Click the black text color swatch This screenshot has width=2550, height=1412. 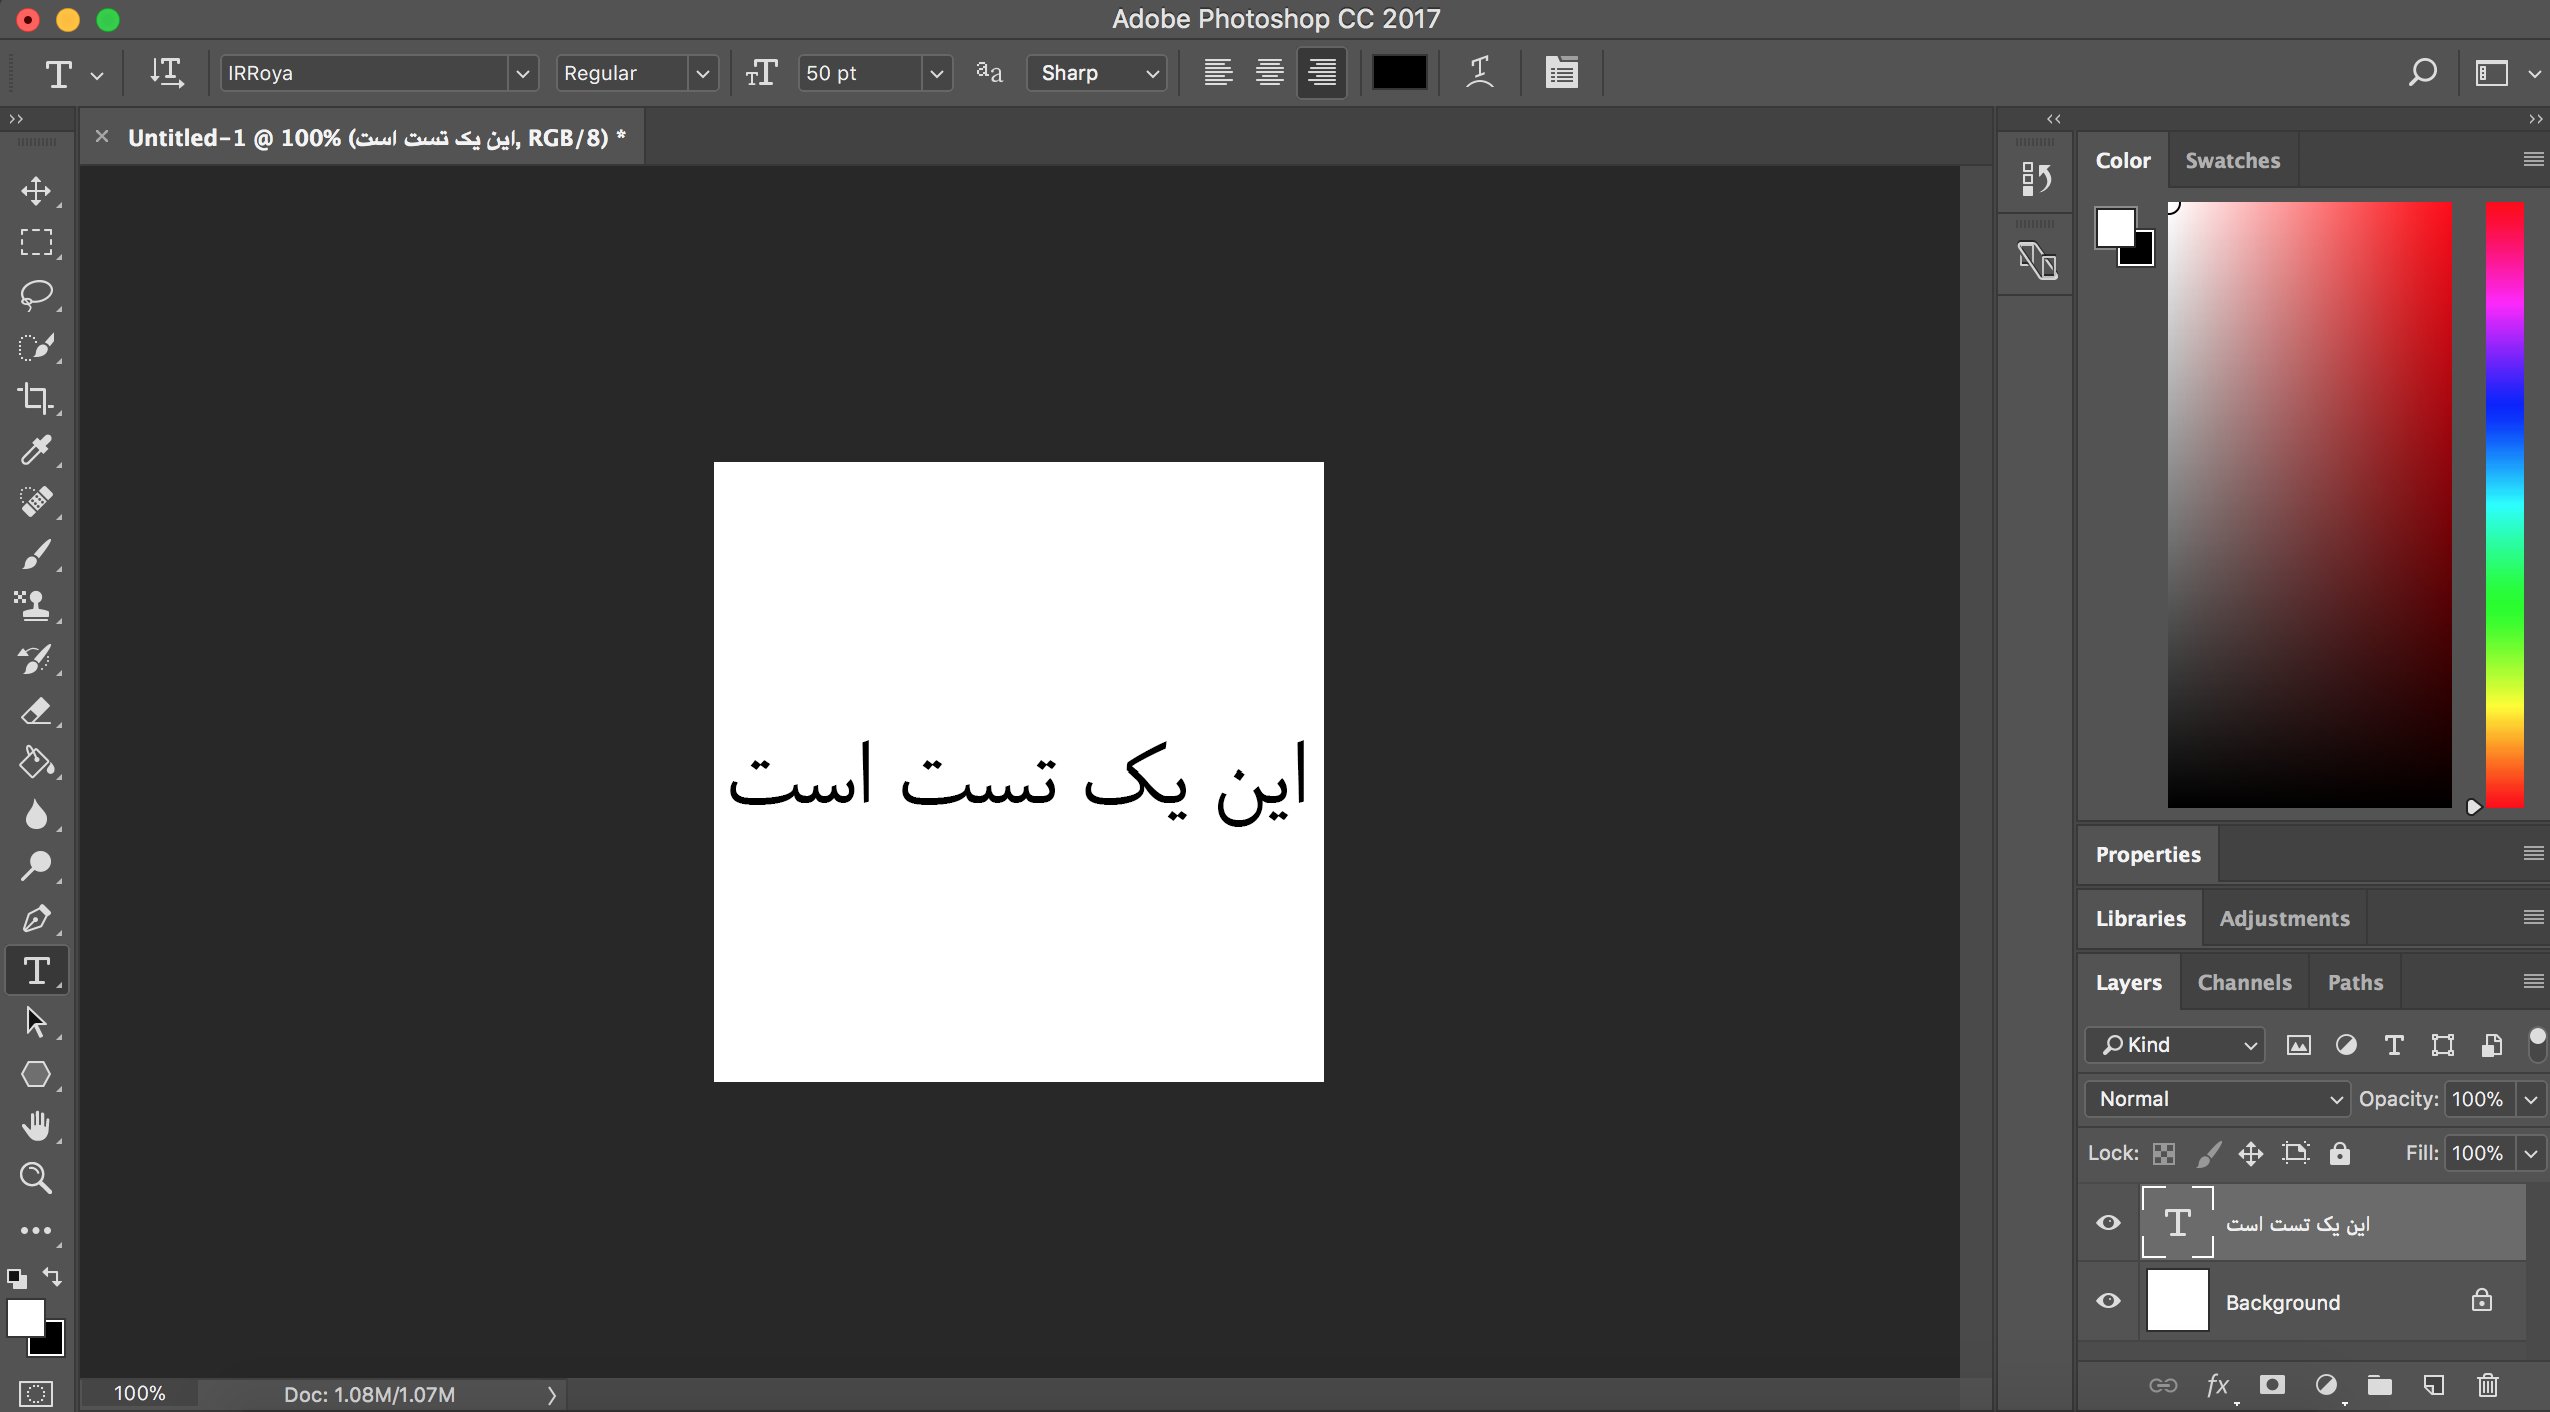click(1399, 73)
